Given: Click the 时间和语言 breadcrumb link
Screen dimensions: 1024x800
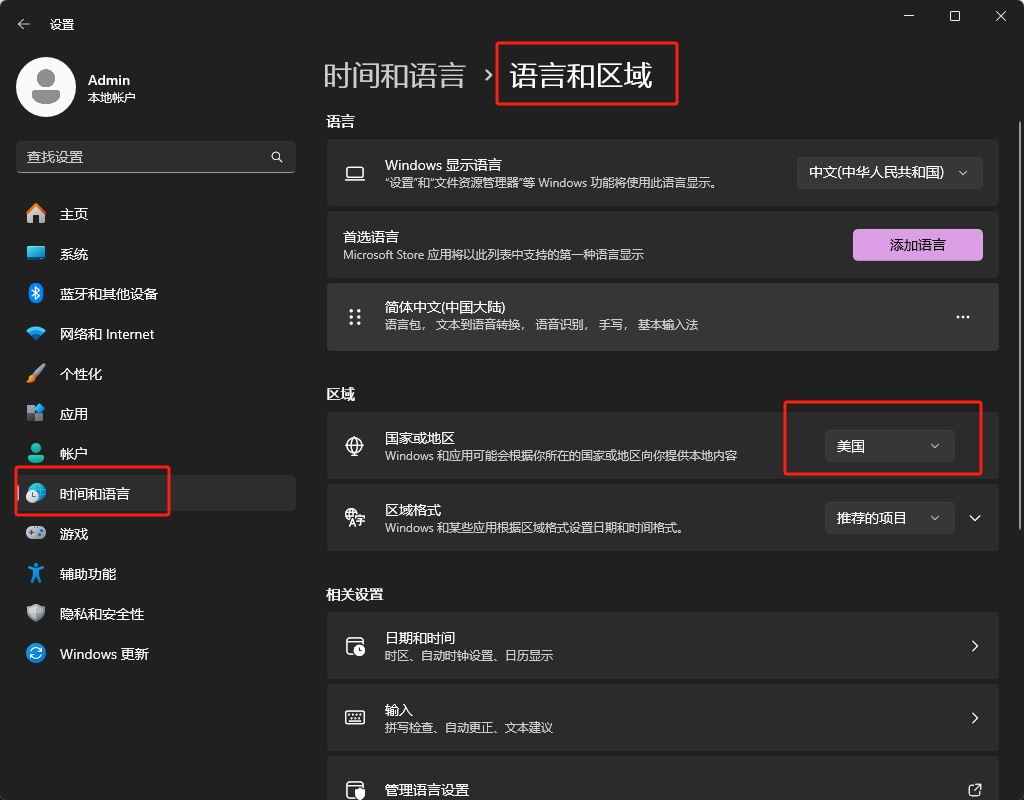Looking at the screenshot, I should [394, 76].
